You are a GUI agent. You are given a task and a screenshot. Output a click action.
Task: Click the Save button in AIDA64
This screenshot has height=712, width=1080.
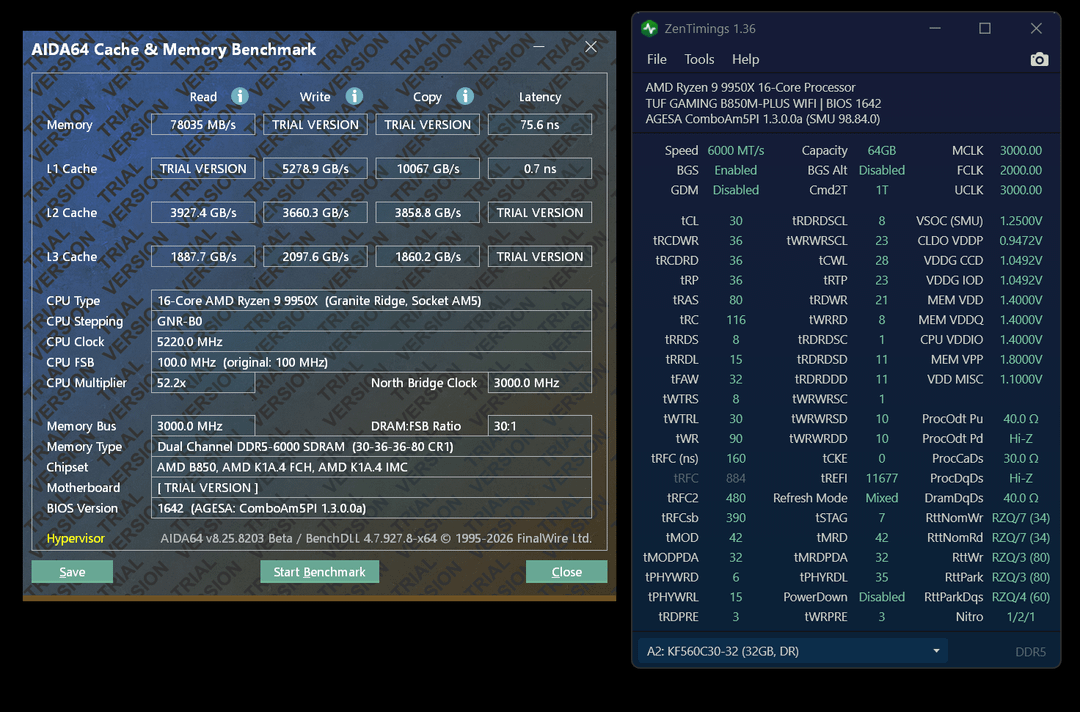(x=72, y=572)
